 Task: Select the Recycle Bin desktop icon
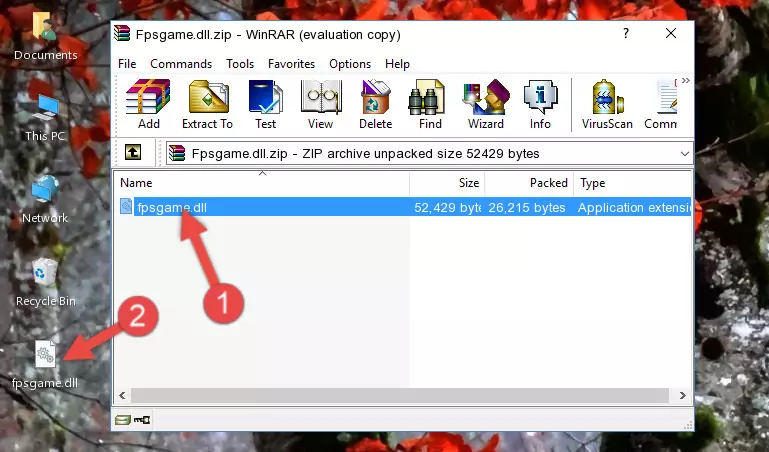[x=45, y=283]
